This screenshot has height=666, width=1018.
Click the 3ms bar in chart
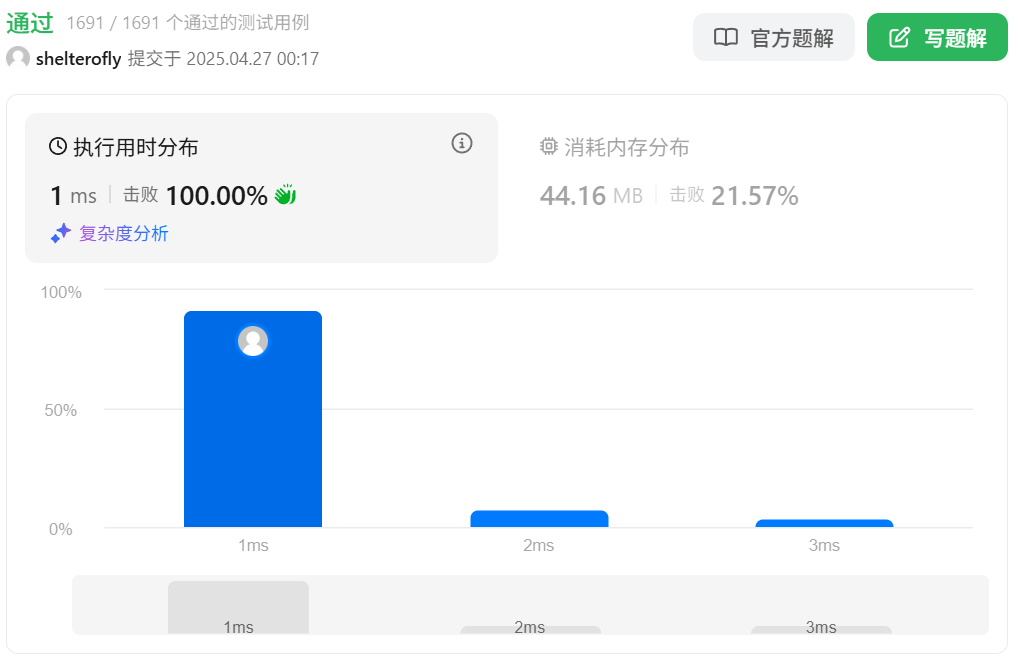click(825, 523)
